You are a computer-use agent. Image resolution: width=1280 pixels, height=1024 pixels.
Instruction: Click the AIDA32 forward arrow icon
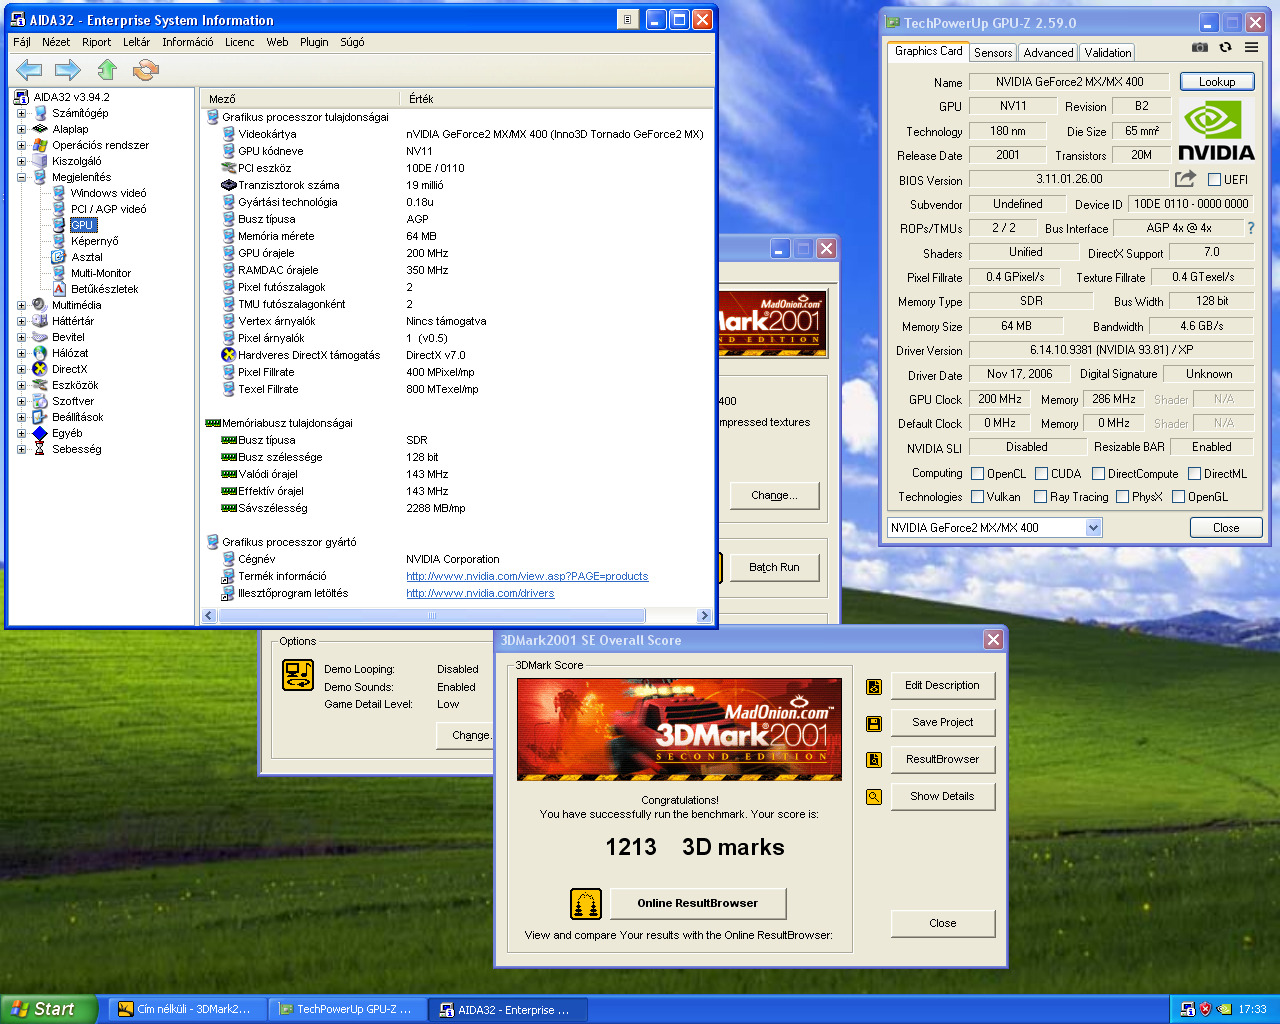[68, 70]
